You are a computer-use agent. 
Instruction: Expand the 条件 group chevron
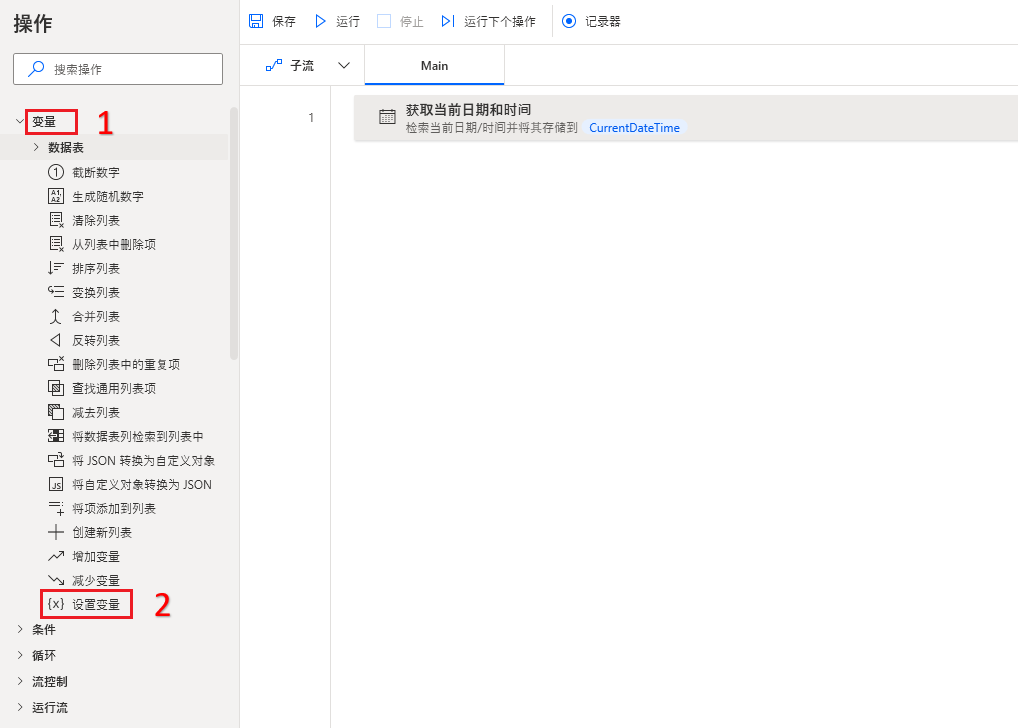(x=19, y=629)
